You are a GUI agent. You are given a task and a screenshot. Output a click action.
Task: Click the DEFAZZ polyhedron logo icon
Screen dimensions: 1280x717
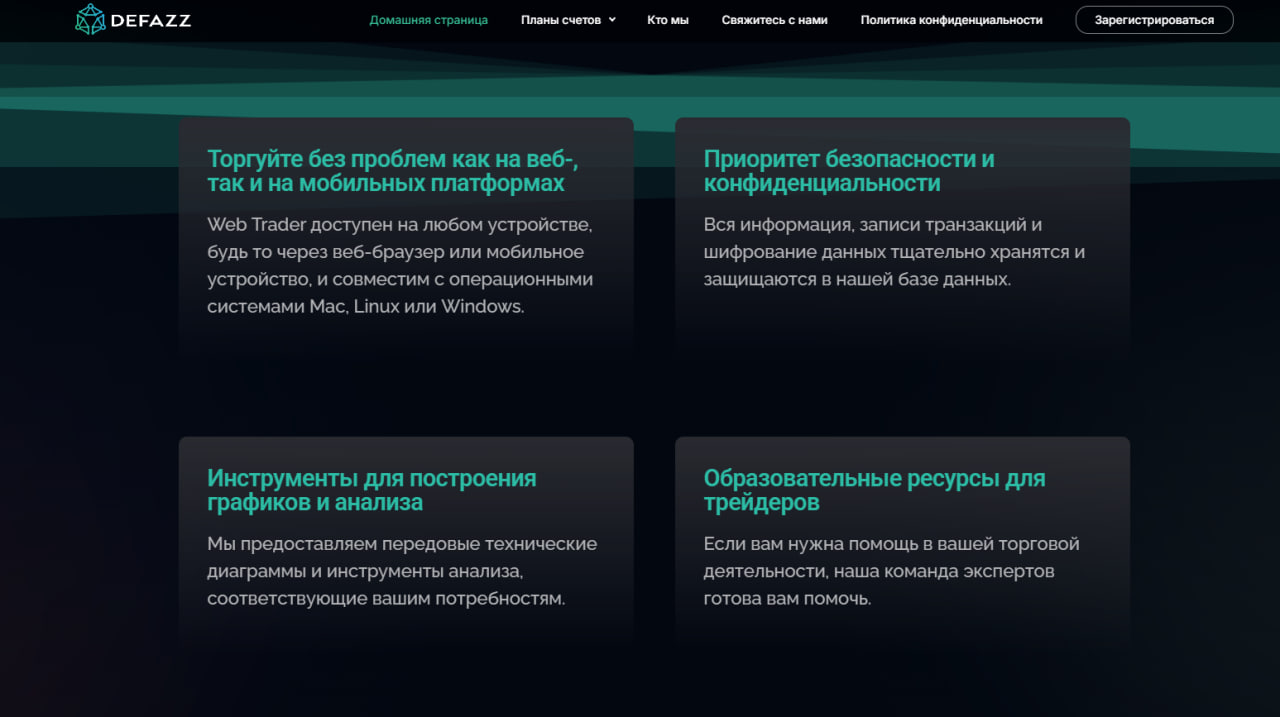(x=90, y=20)
